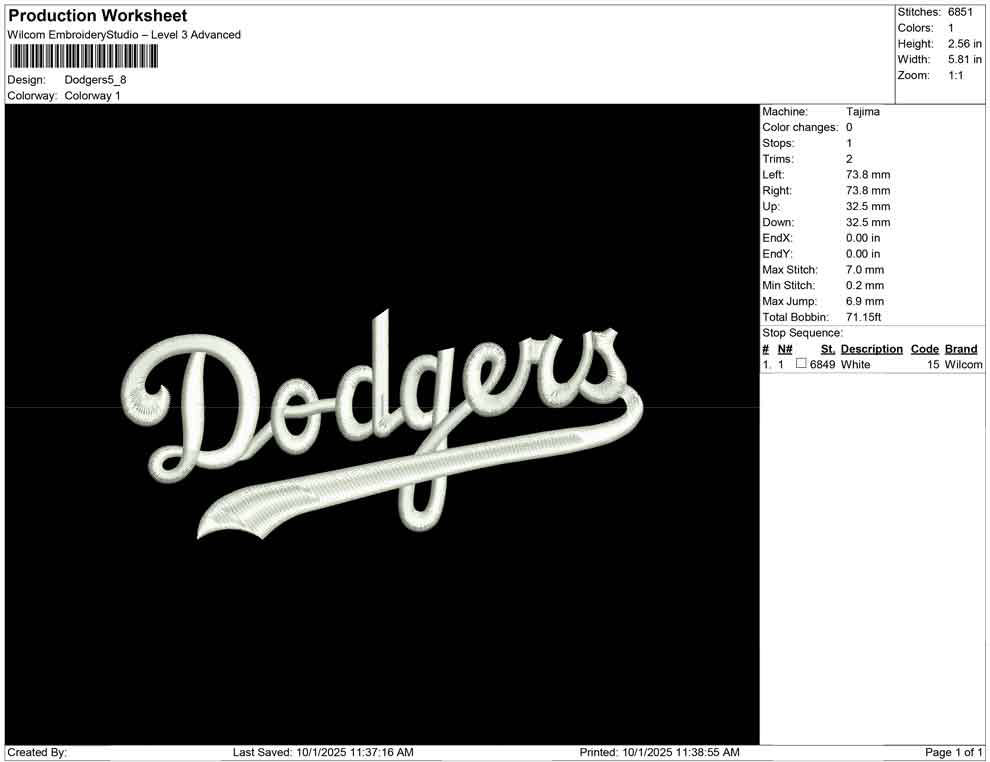This screenshot has width=990, height=762.
Task: Click the design name 'Dodgers5_8'
Action: tap(95, 80)
